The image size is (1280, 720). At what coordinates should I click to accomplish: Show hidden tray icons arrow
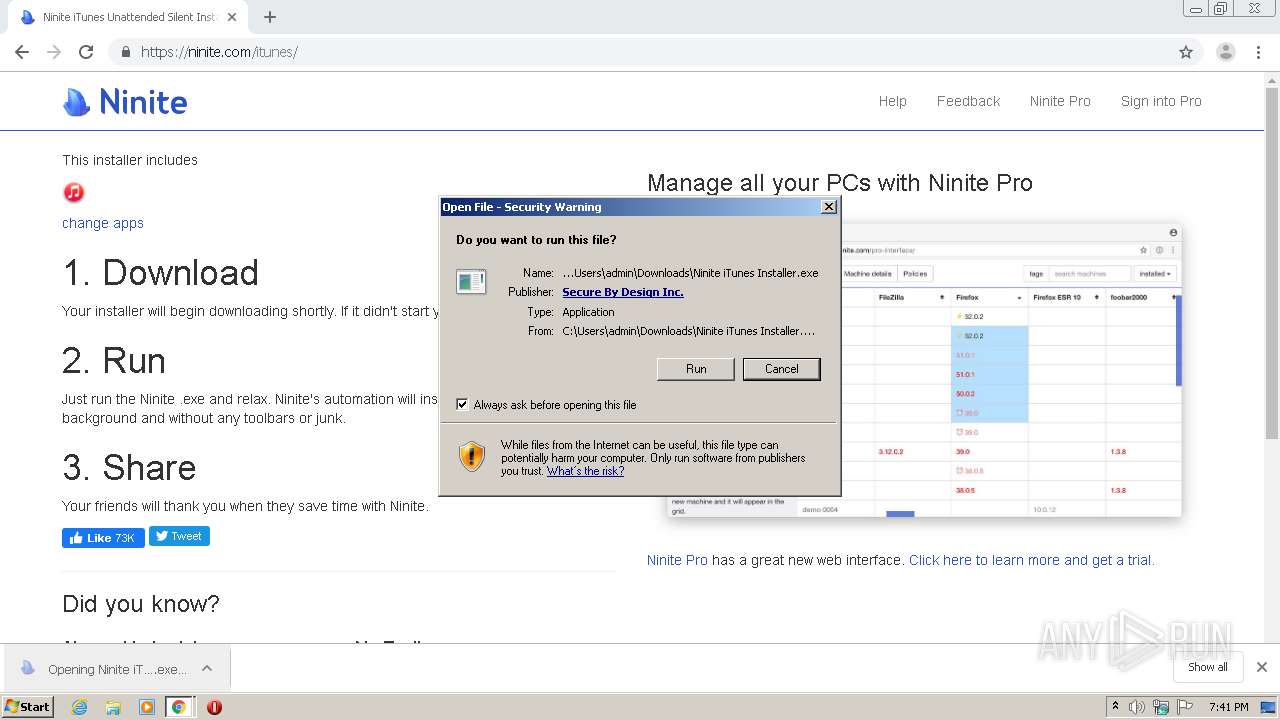(x=1115, y=707)
